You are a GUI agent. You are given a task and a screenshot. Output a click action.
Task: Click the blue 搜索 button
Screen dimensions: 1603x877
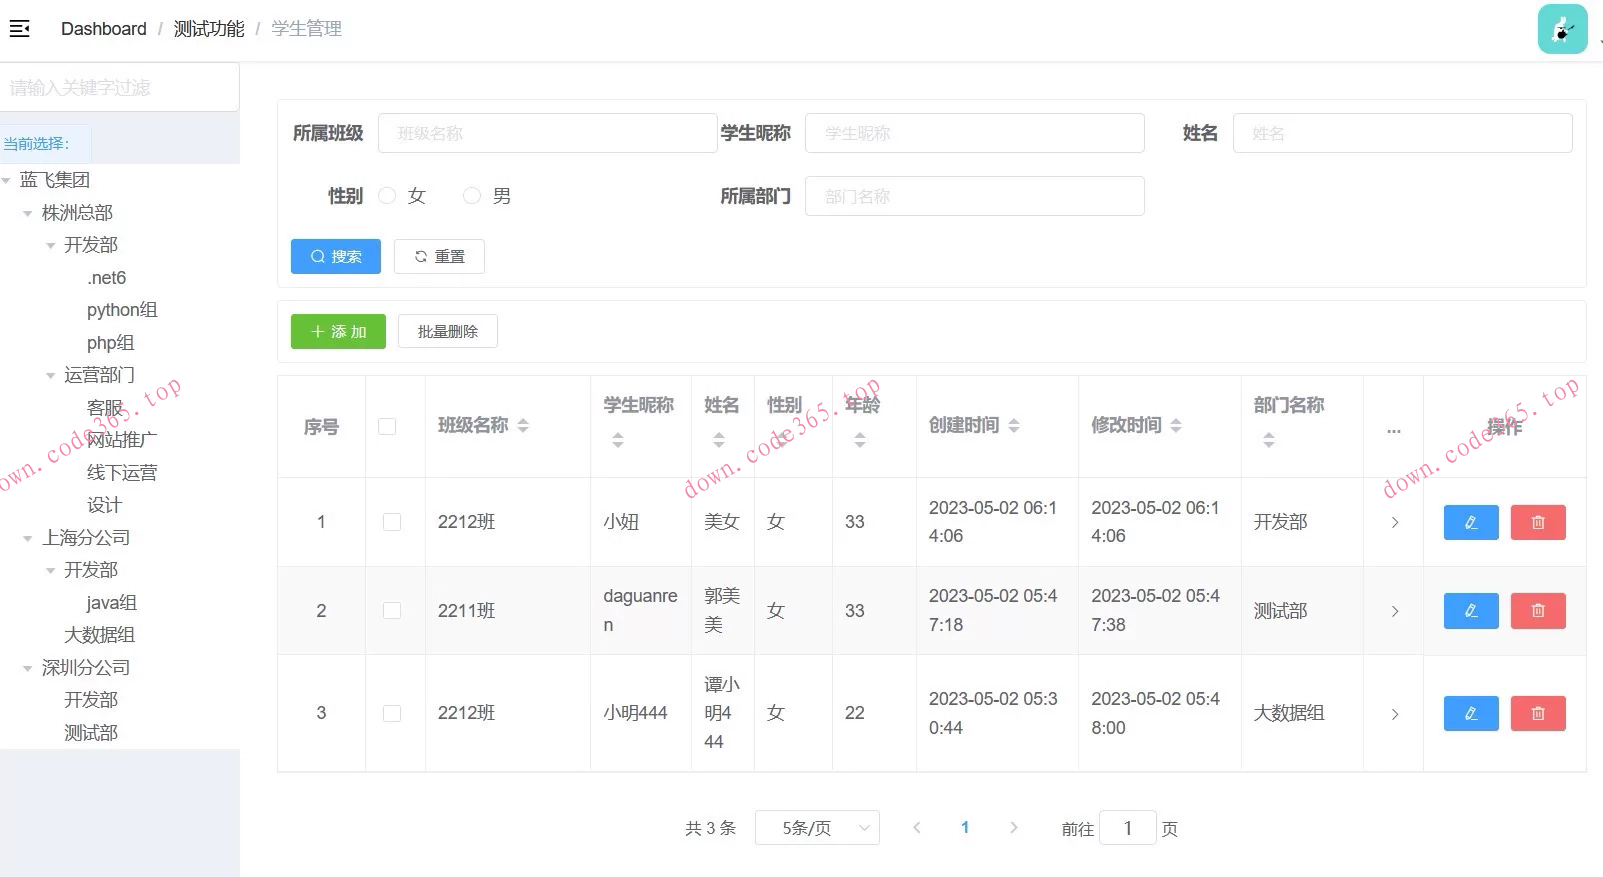336,257
